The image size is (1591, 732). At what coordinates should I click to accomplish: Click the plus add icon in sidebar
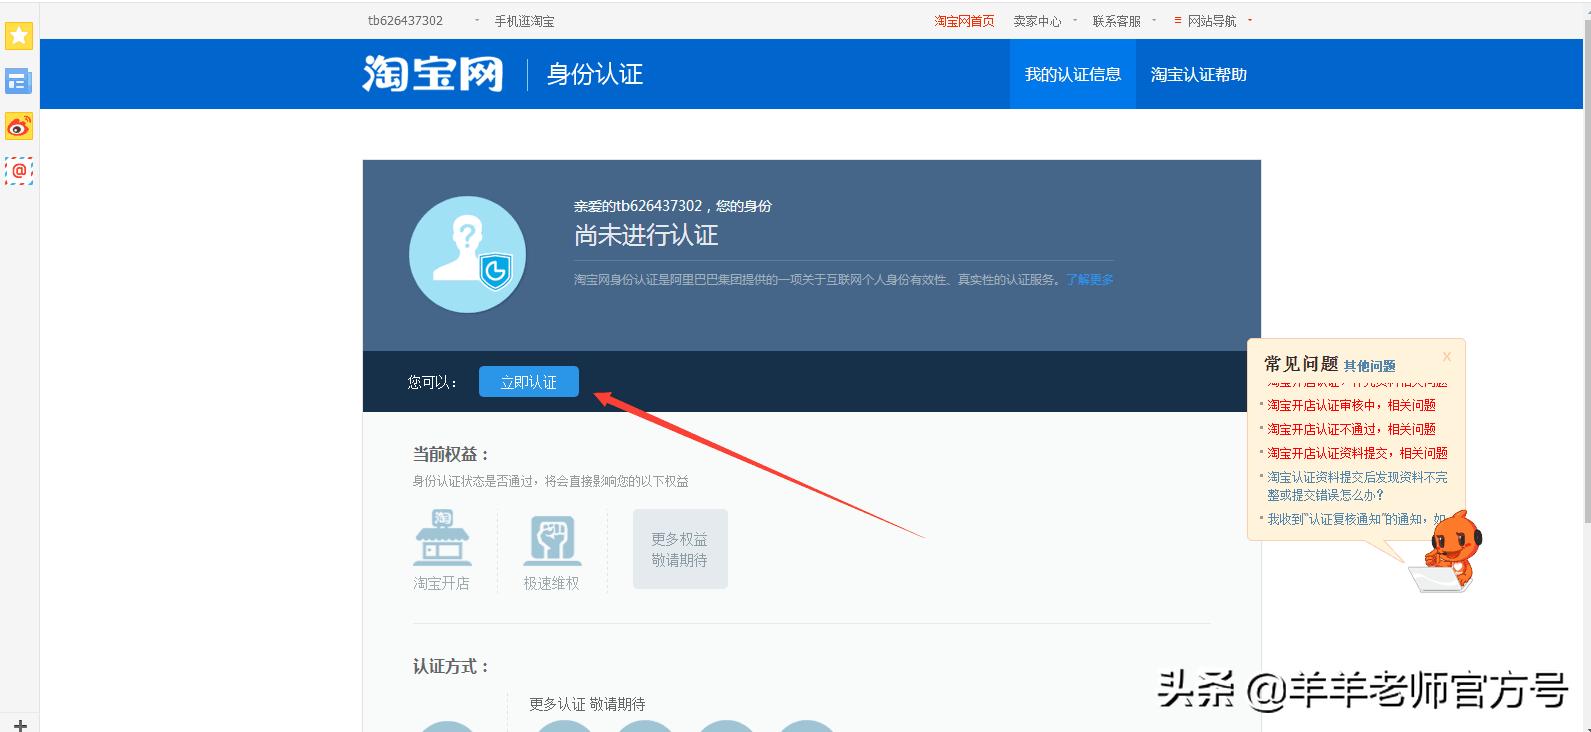pos(20,725)
